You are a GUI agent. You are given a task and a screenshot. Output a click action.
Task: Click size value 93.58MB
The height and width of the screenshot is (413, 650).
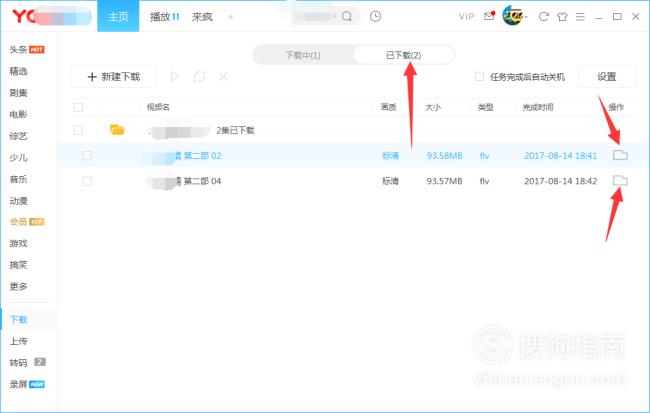(x=444, y=155)
